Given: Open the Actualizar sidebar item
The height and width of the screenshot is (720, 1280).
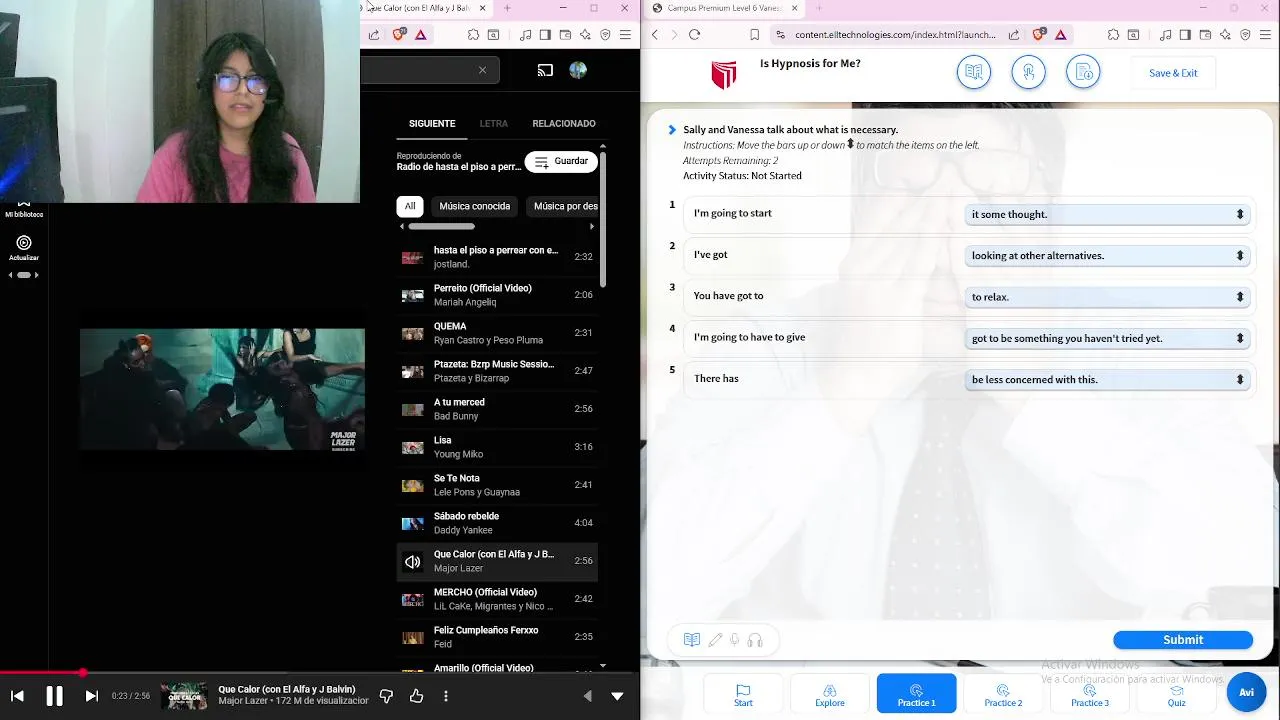Looking at the screenshot, I should (24, 248).
